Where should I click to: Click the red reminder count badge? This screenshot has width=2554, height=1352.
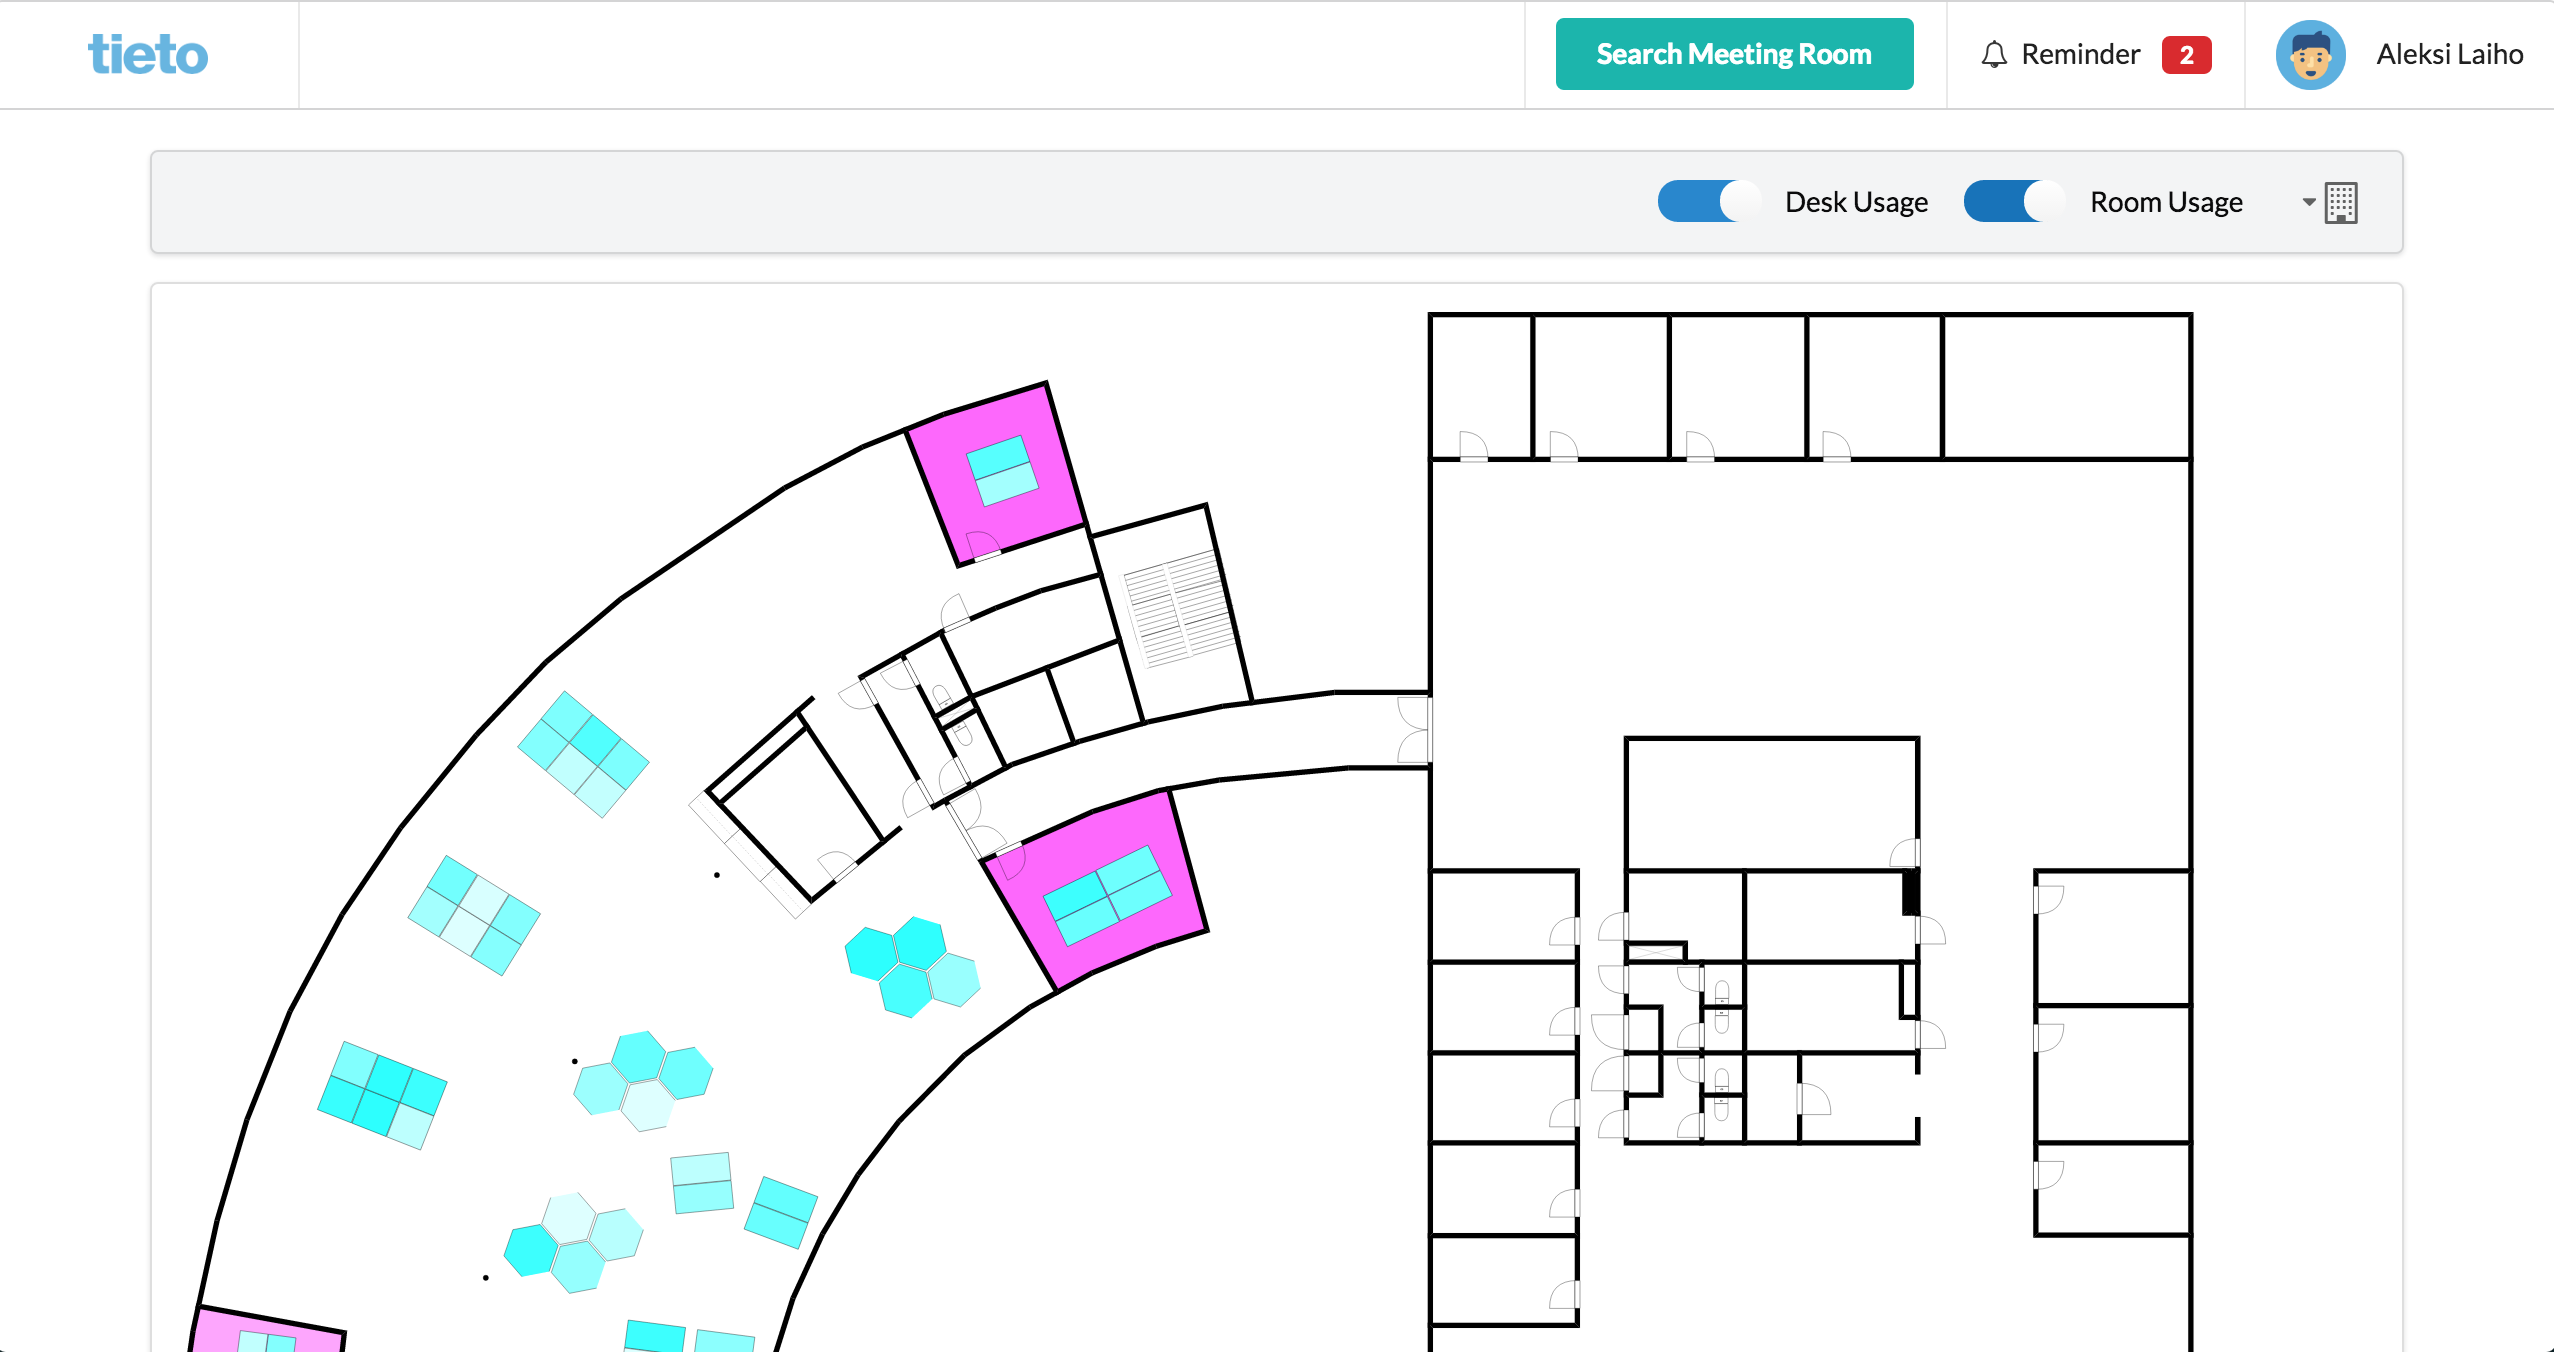[x=2186, y=55]
